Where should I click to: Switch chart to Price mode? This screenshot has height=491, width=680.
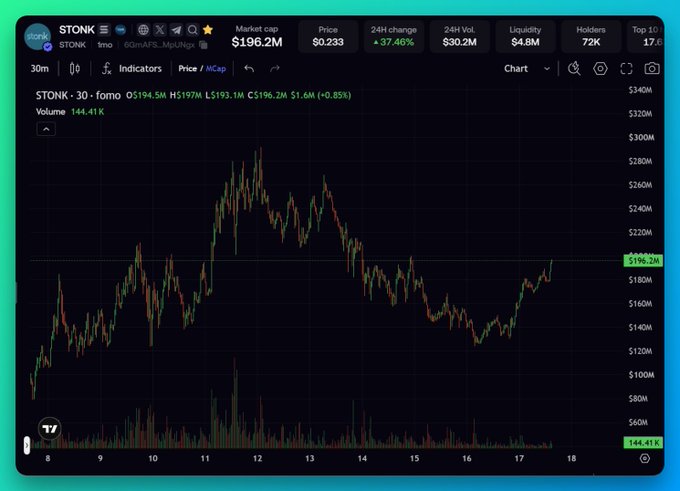click(187, 69)
